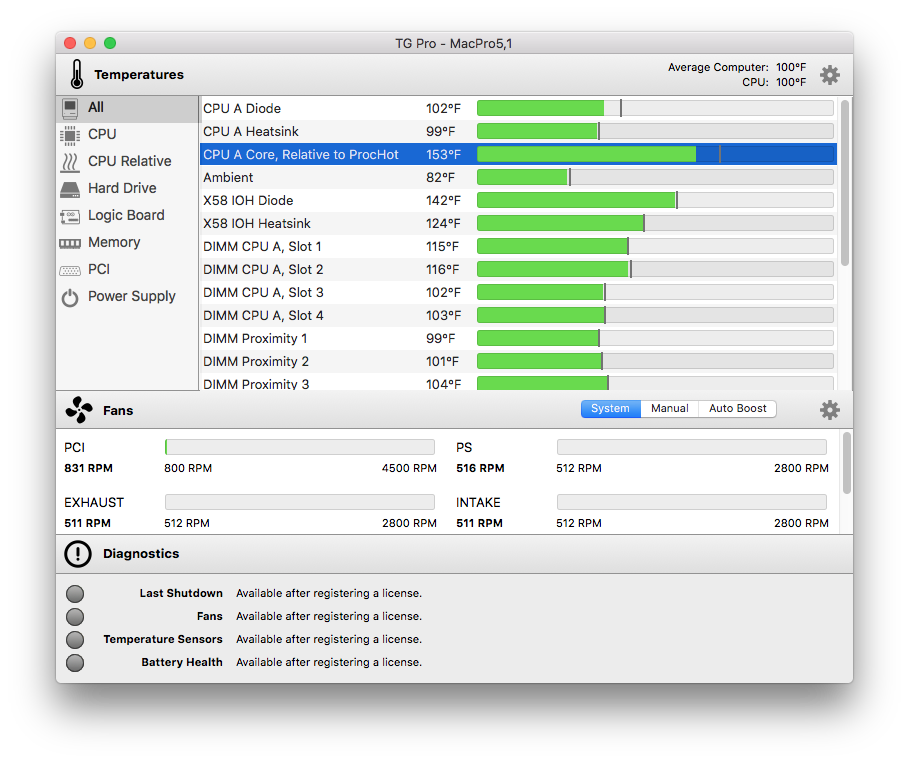909x763 pixels.
Task: Click the Power Supply icon in sidebar
Action: [x=70, y=297]
